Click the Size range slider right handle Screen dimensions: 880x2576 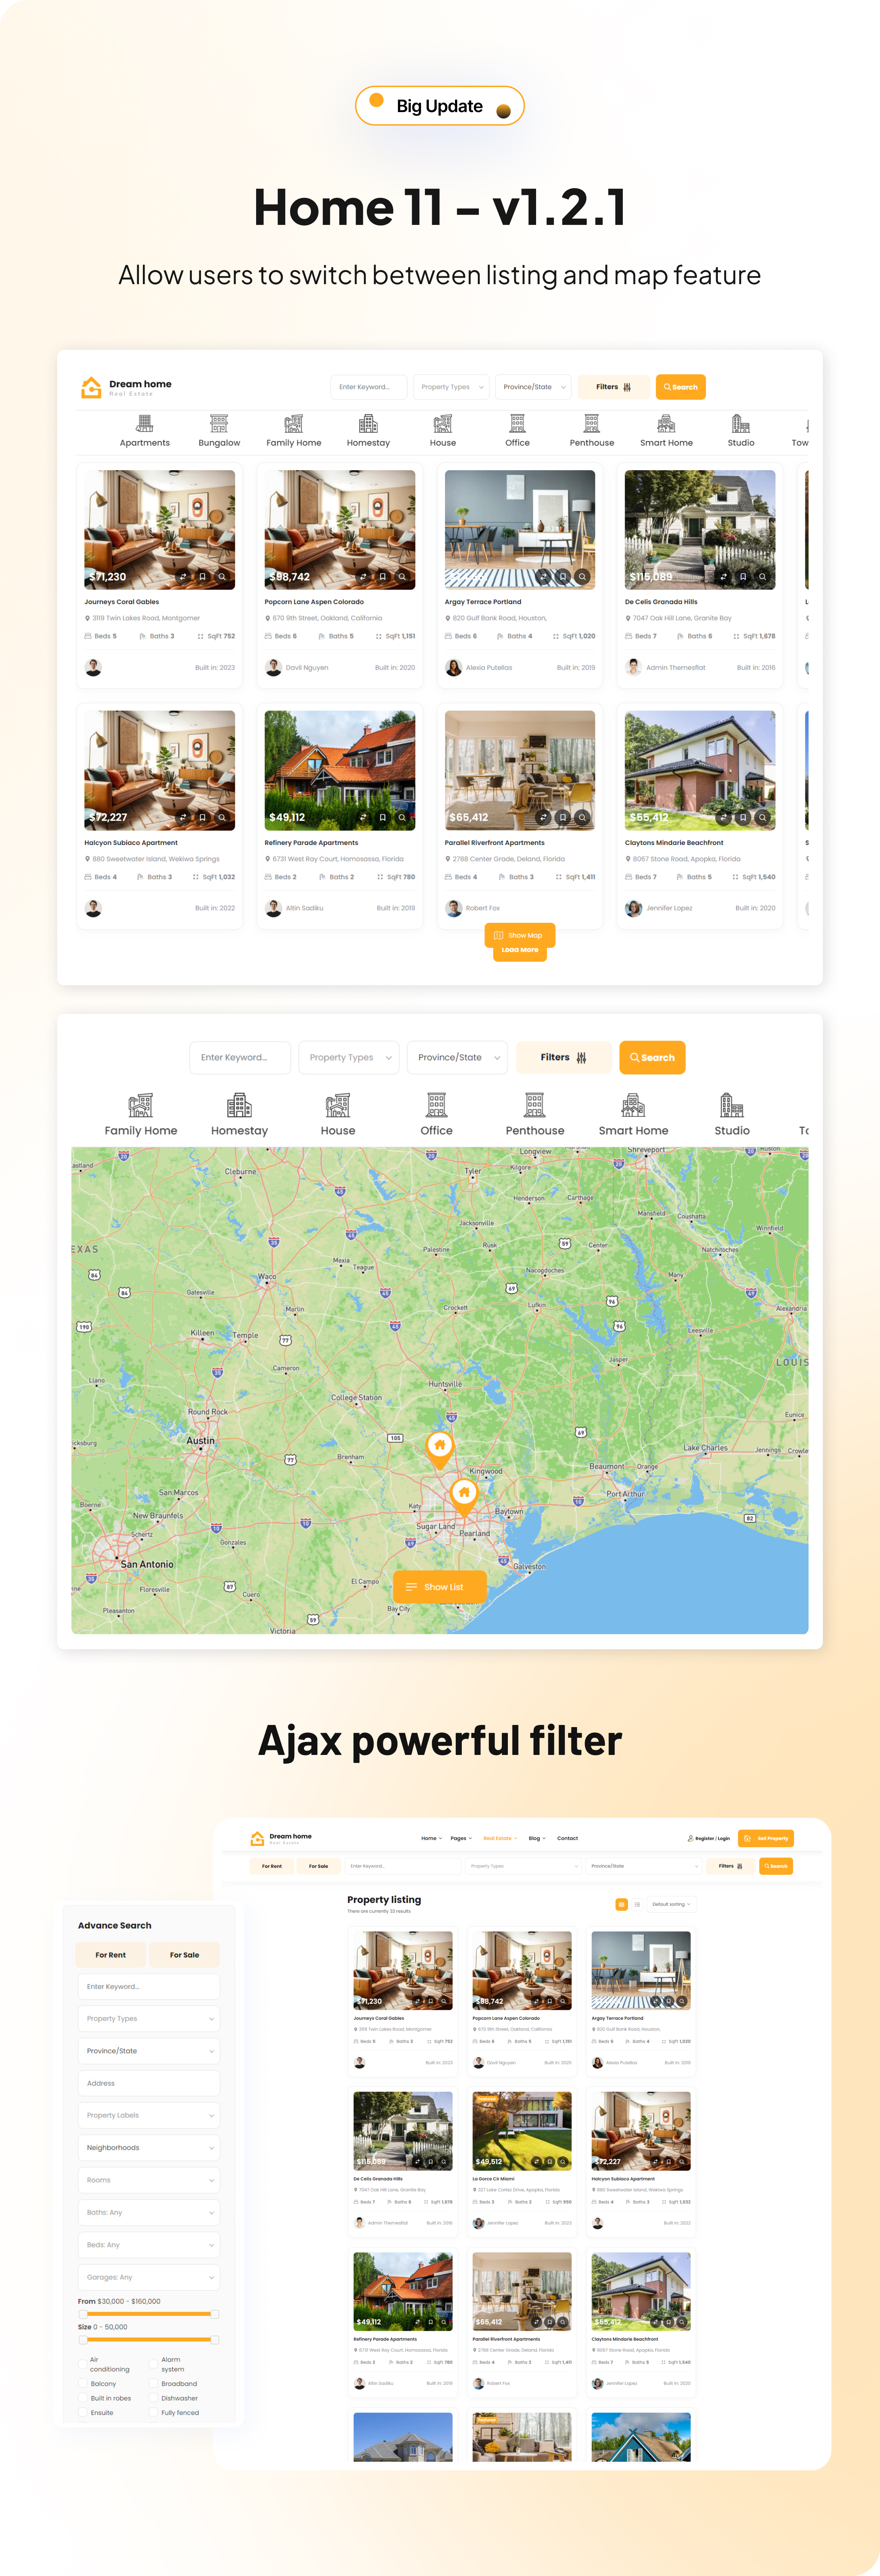(x=215, y=2340)
